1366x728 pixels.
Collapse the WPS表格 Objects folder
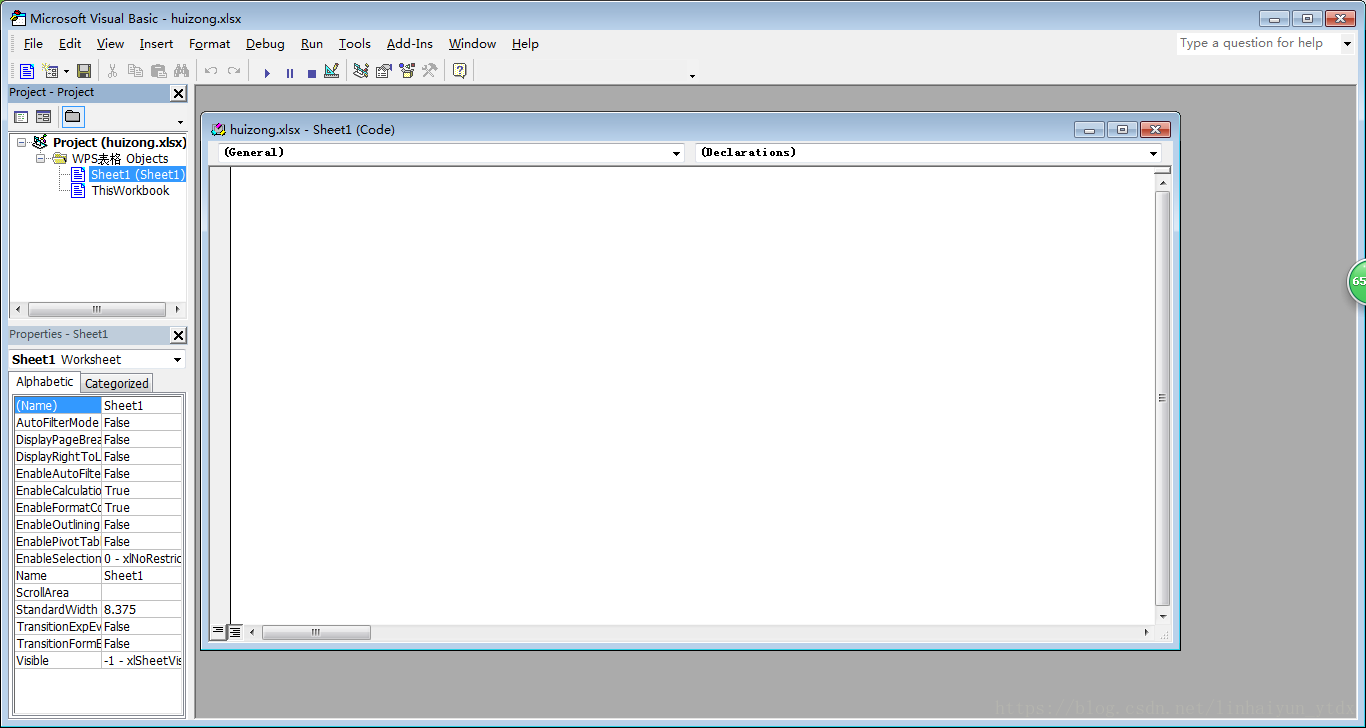[41, 159]
